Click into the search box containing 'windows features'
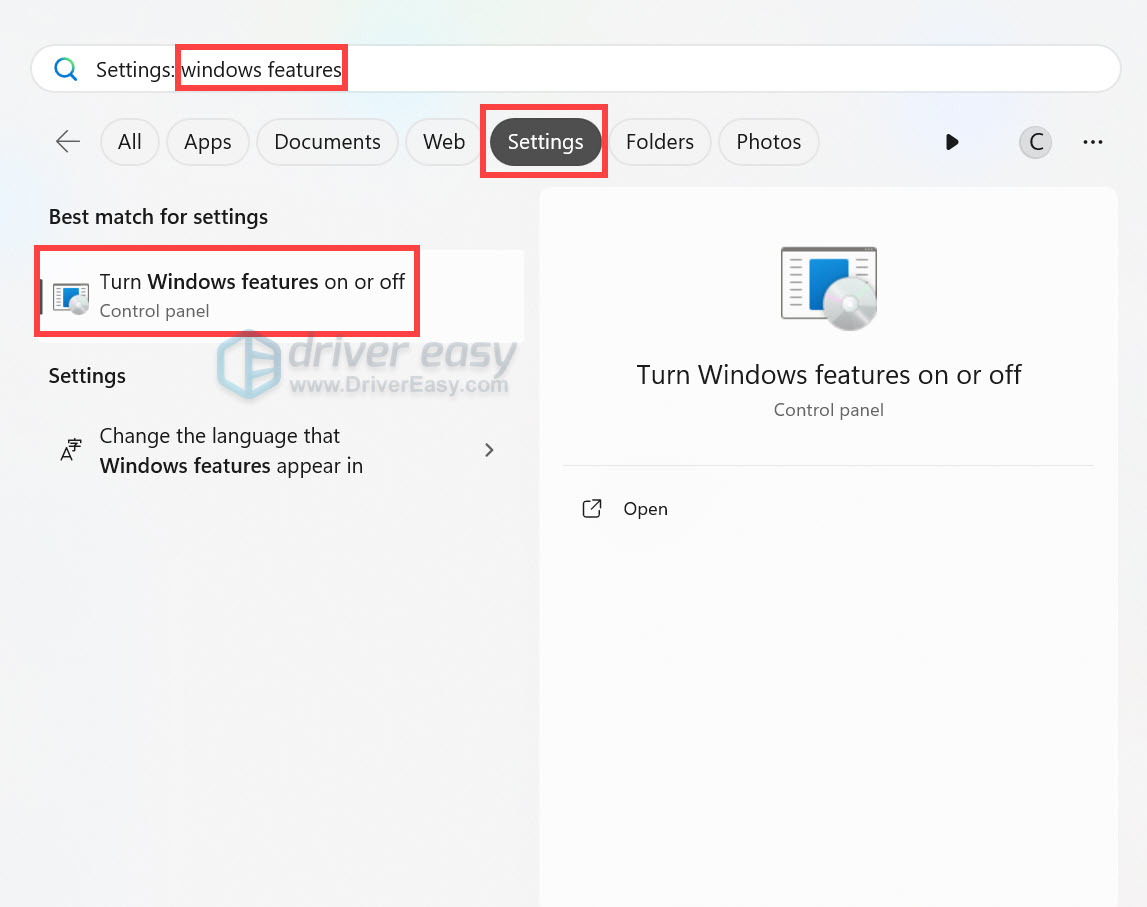The image size is (1147, 907). [600, 69]
